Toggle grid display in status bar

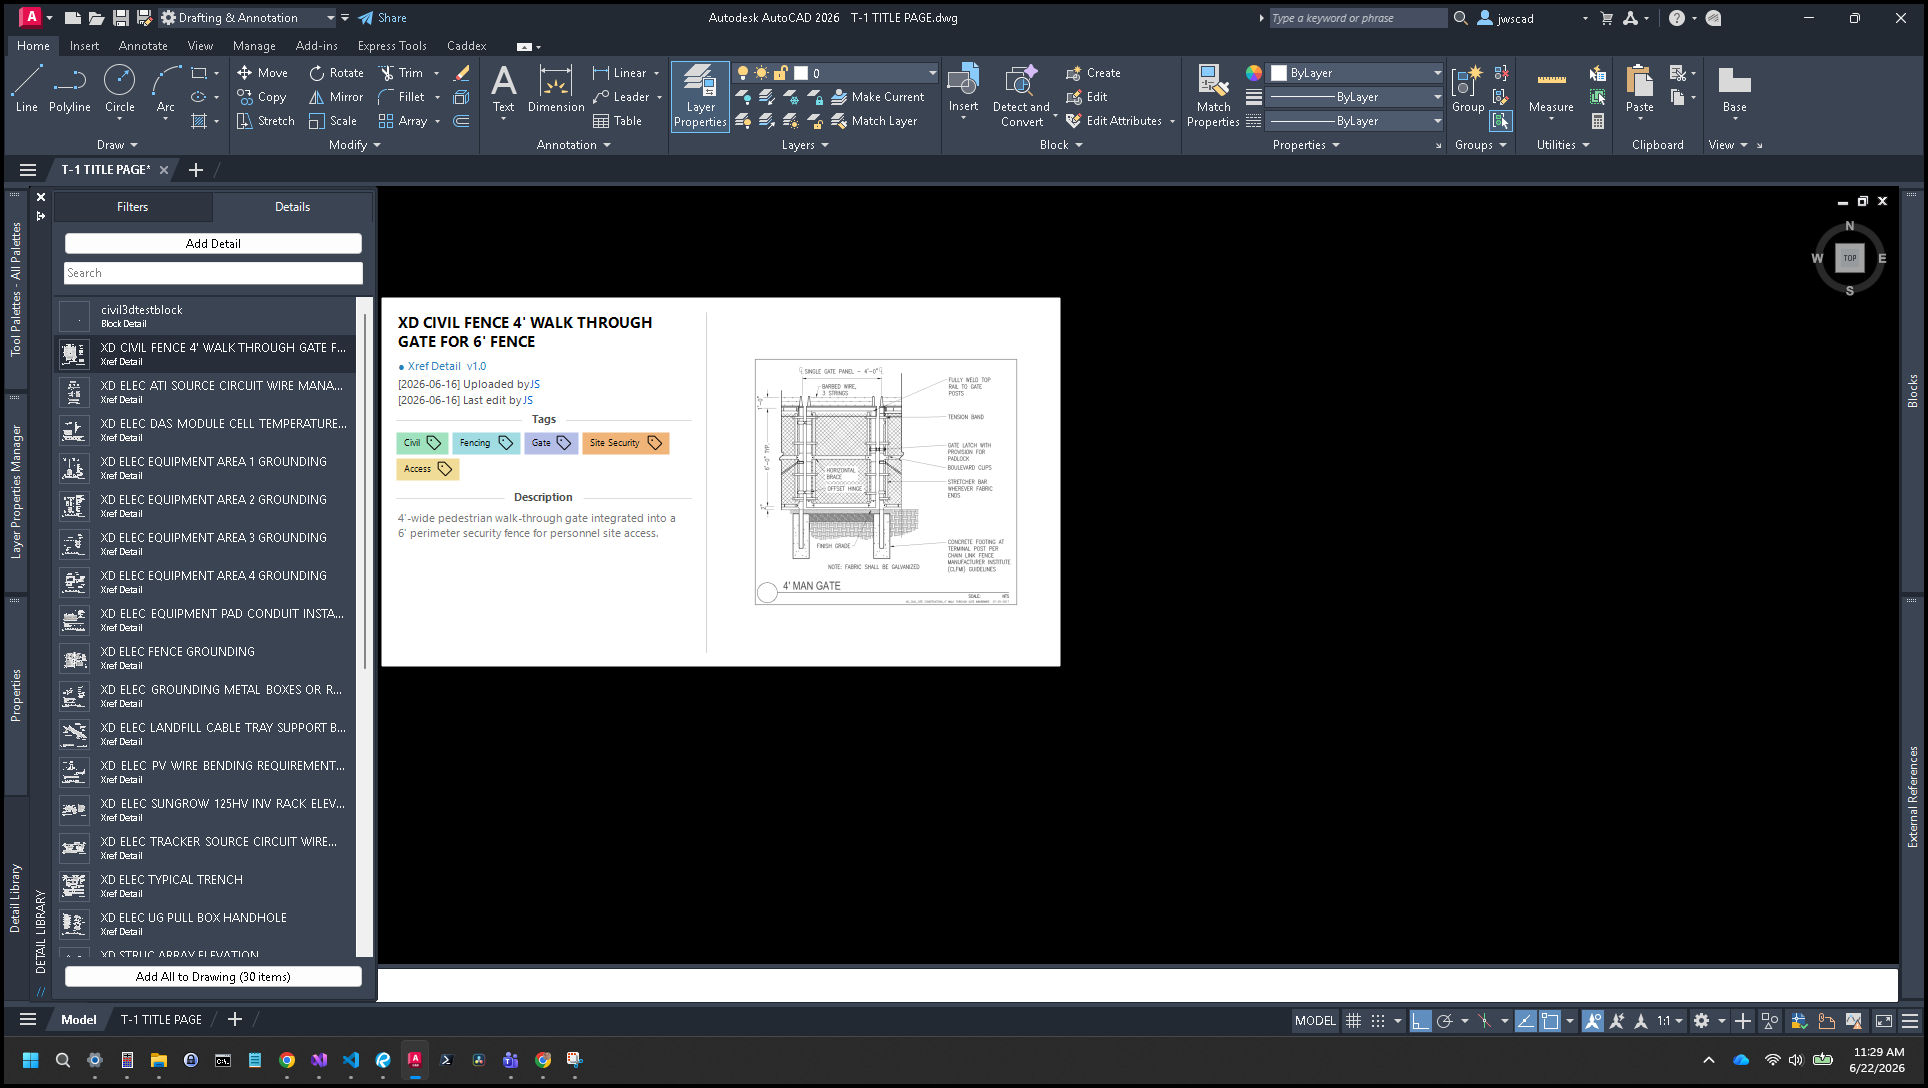[1353, 1021]
